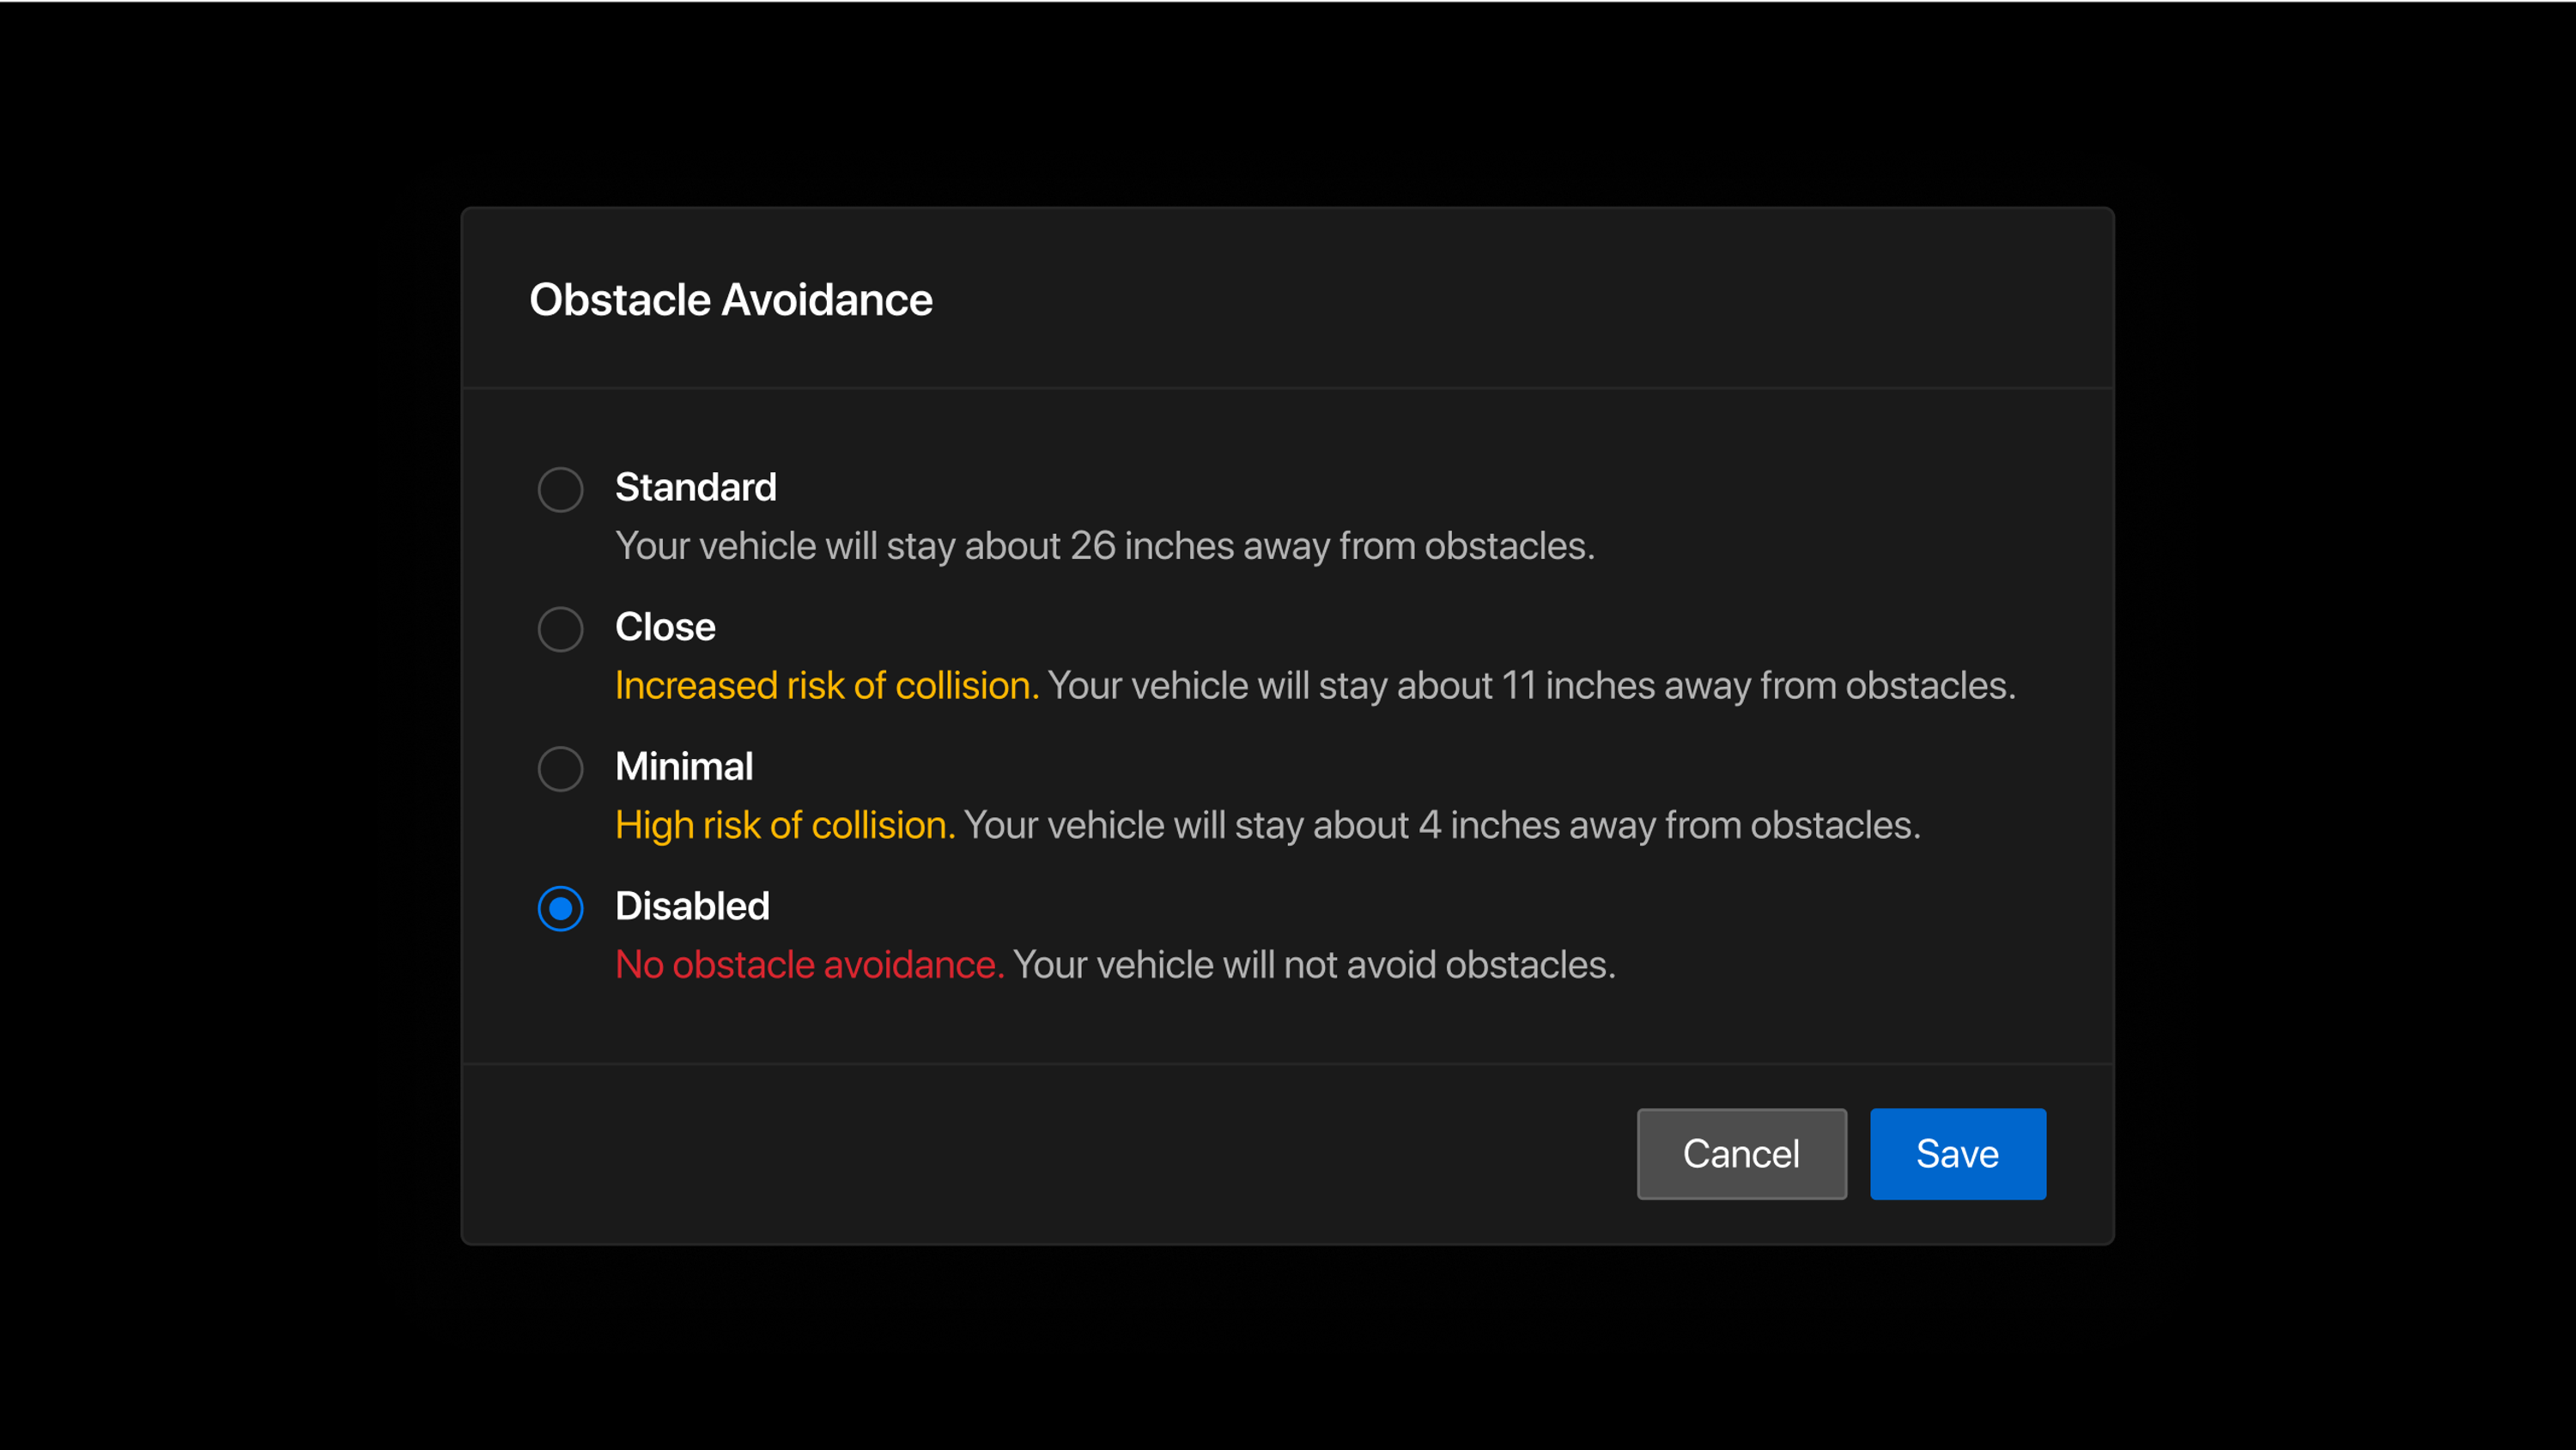Click the selected Disabled radio button
The image size is (2576, 1450).
(560, 908)
